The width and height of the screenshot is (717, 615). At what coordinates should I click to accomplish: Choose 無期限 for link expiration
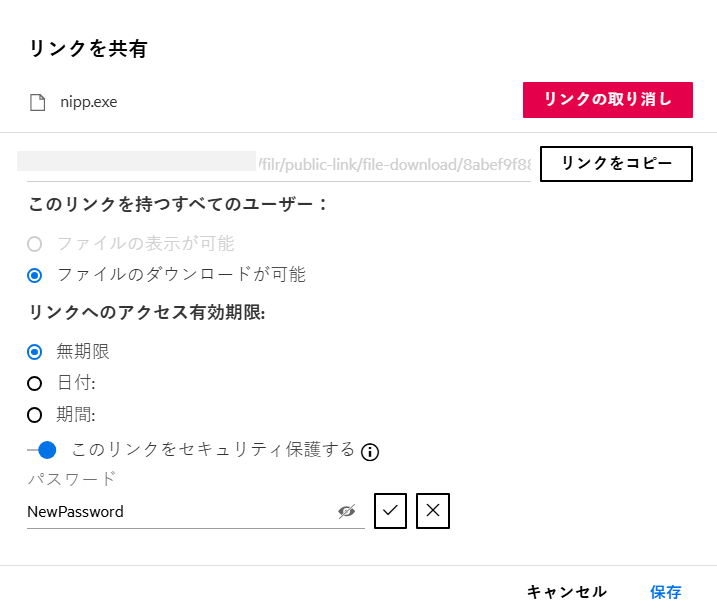tap(35, 351)
